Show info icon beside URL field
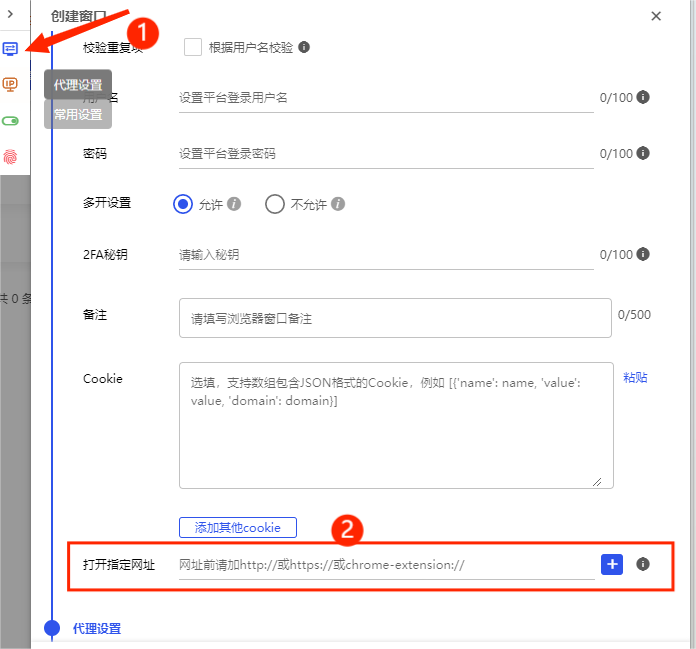This screenshot has height=649, width=696. [643, 564]
